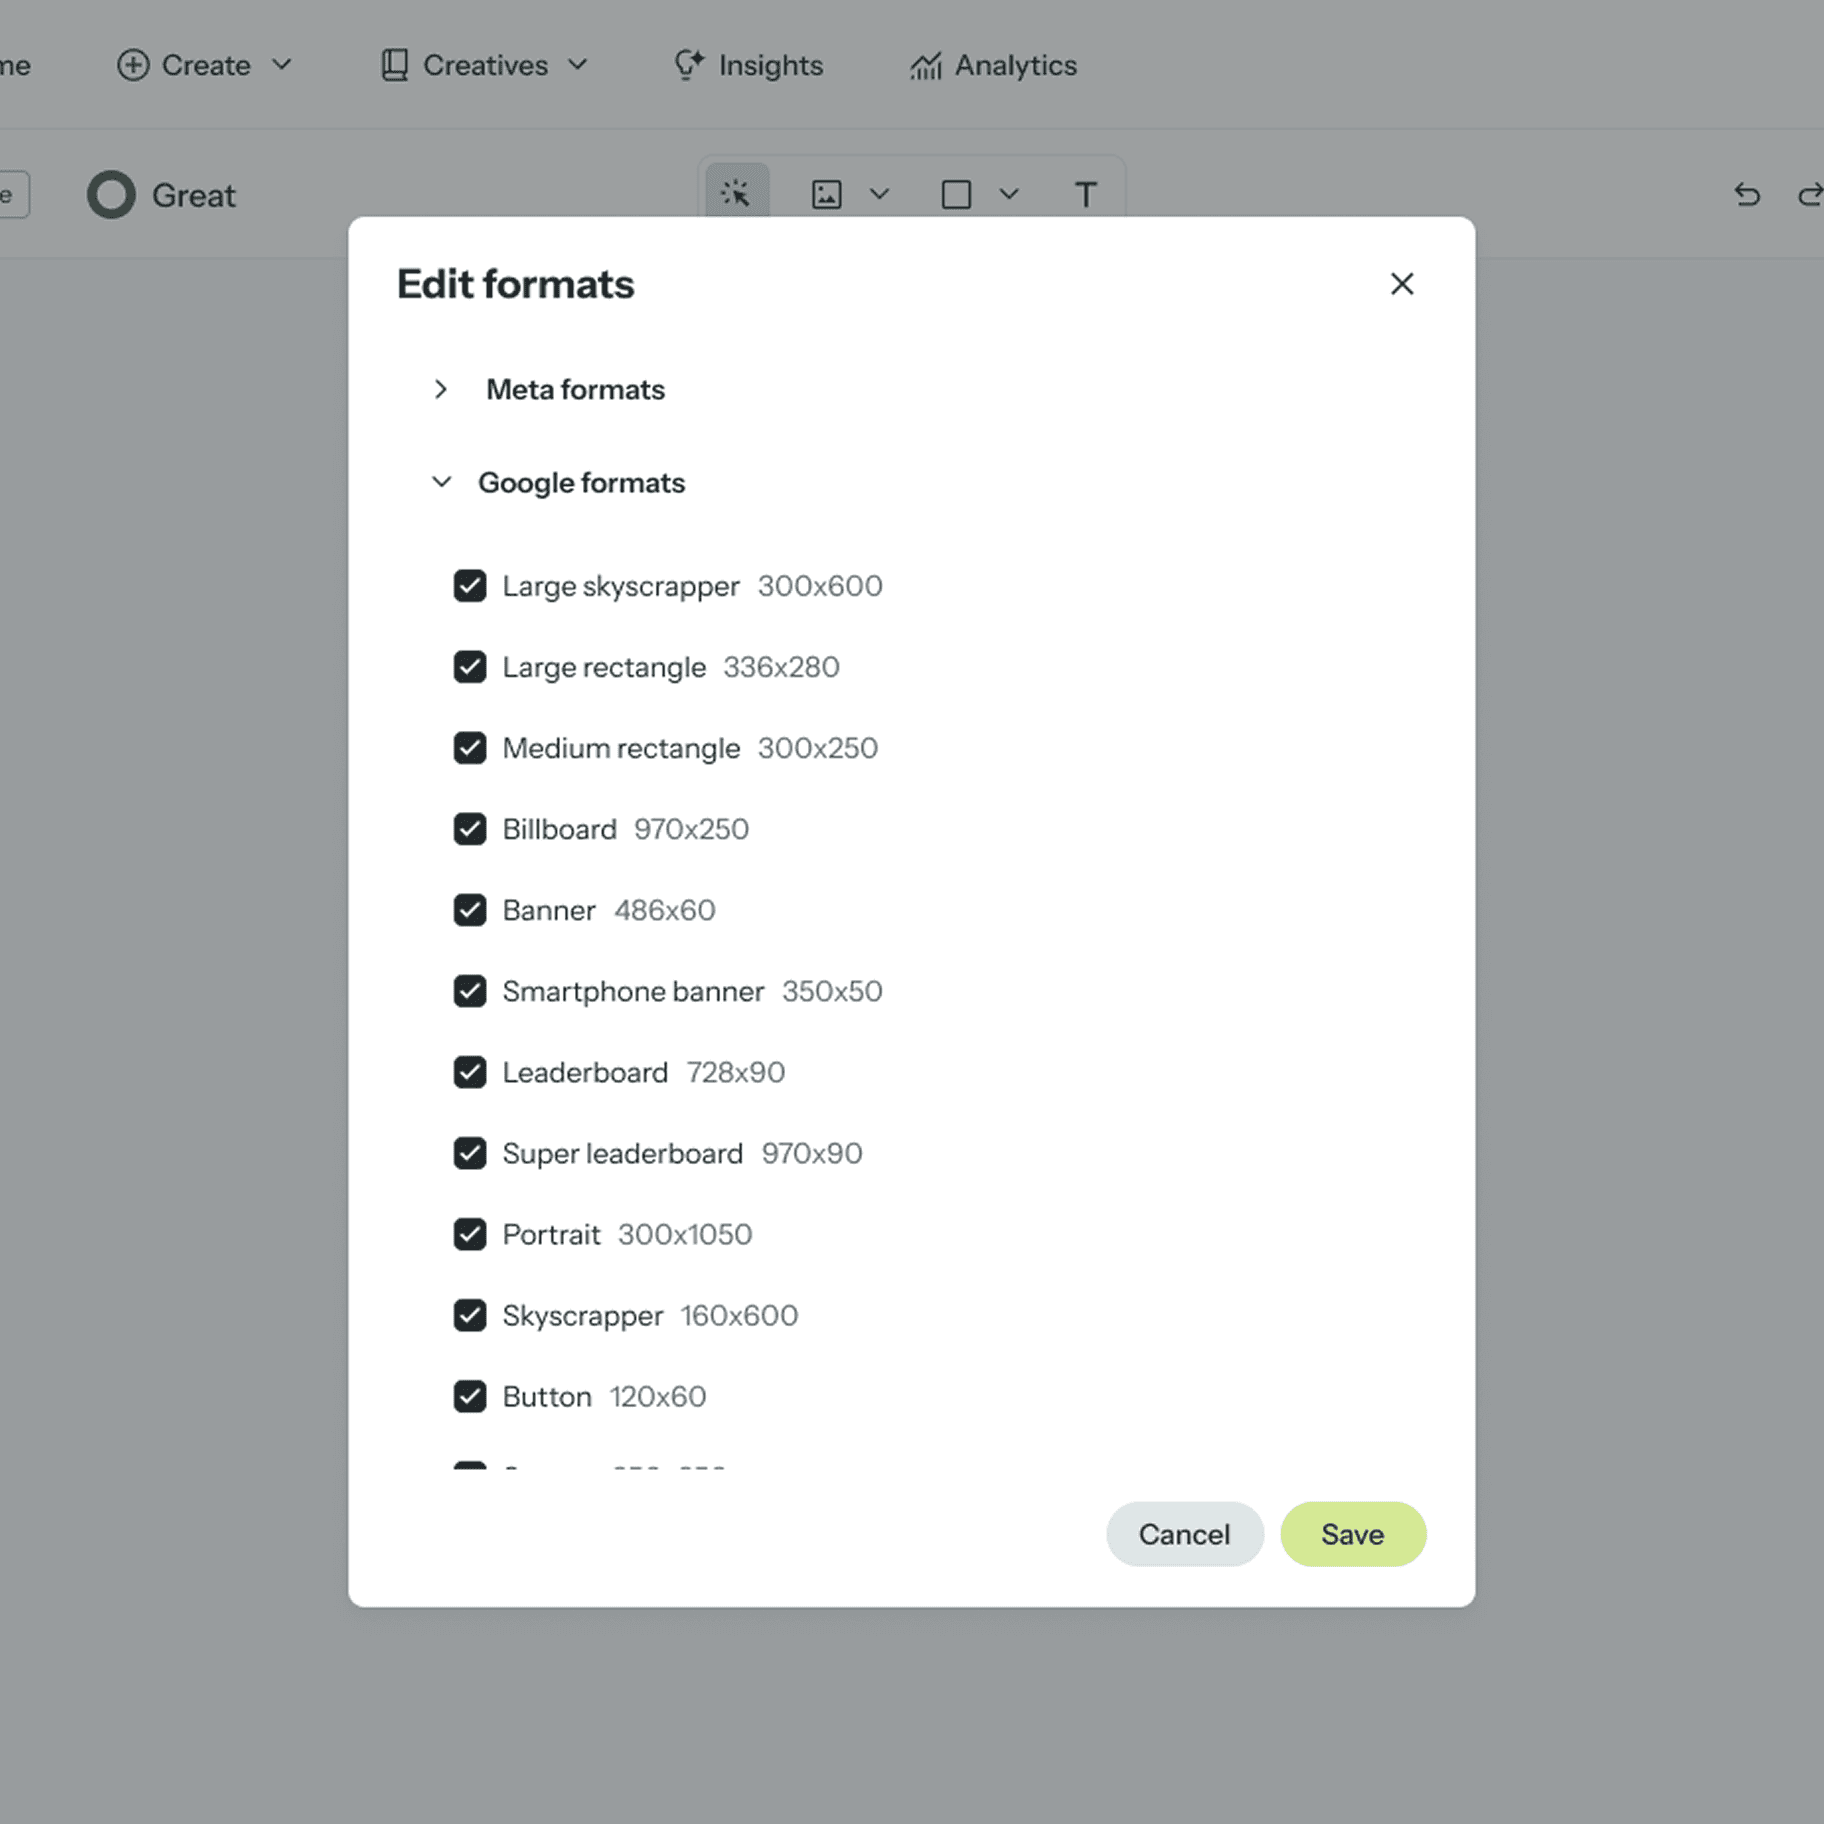Uncheck the Billboard 970x250 format
1824x1824 pixels.
click(470, 828)
